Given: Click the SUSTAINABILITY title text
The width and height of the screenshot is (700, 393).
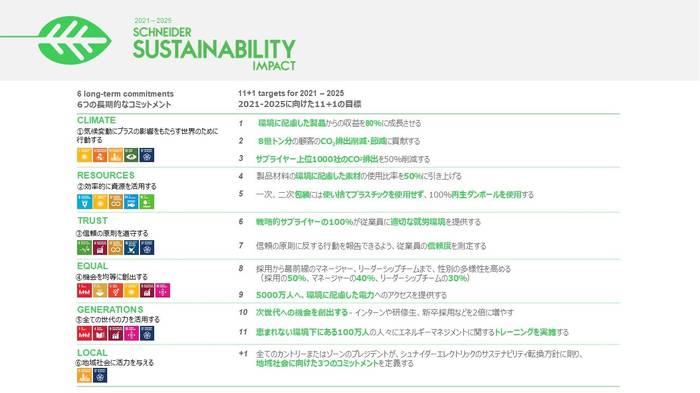Looking at the screenshot, I should 214,49.
